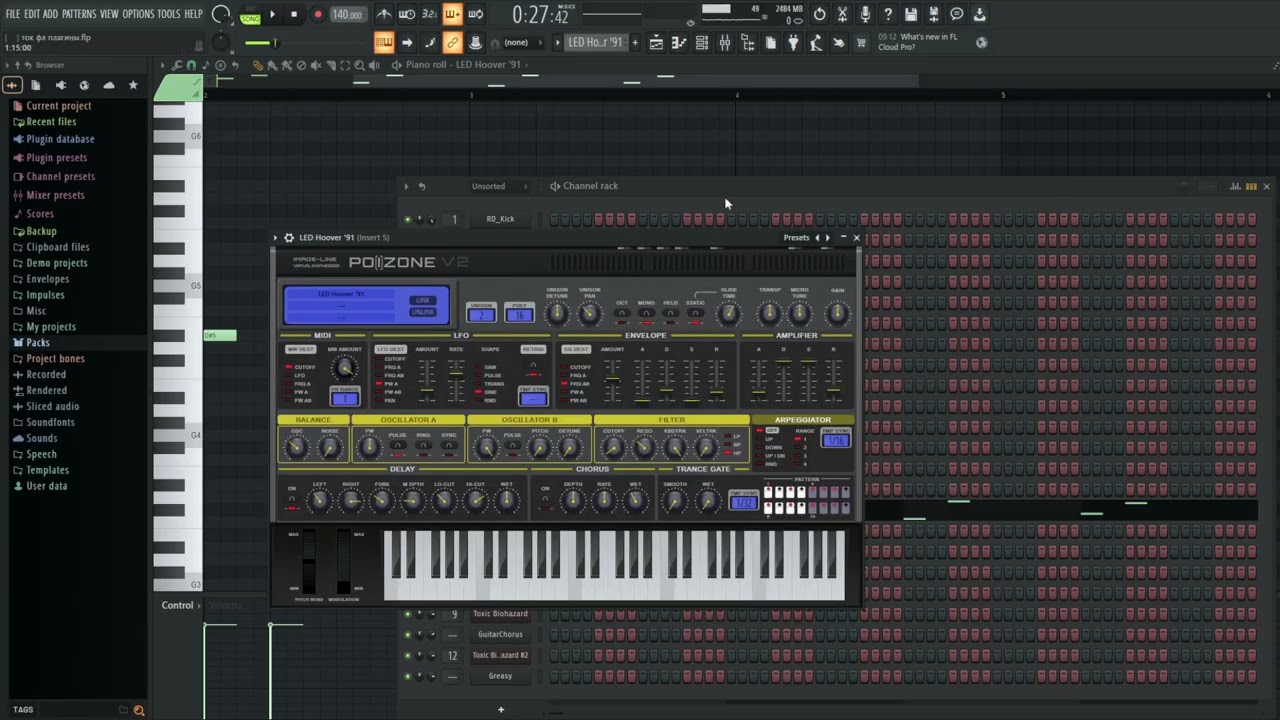Click the undo history icon
The width and height of the screenshot is (1280, 720).
point(819,14)
